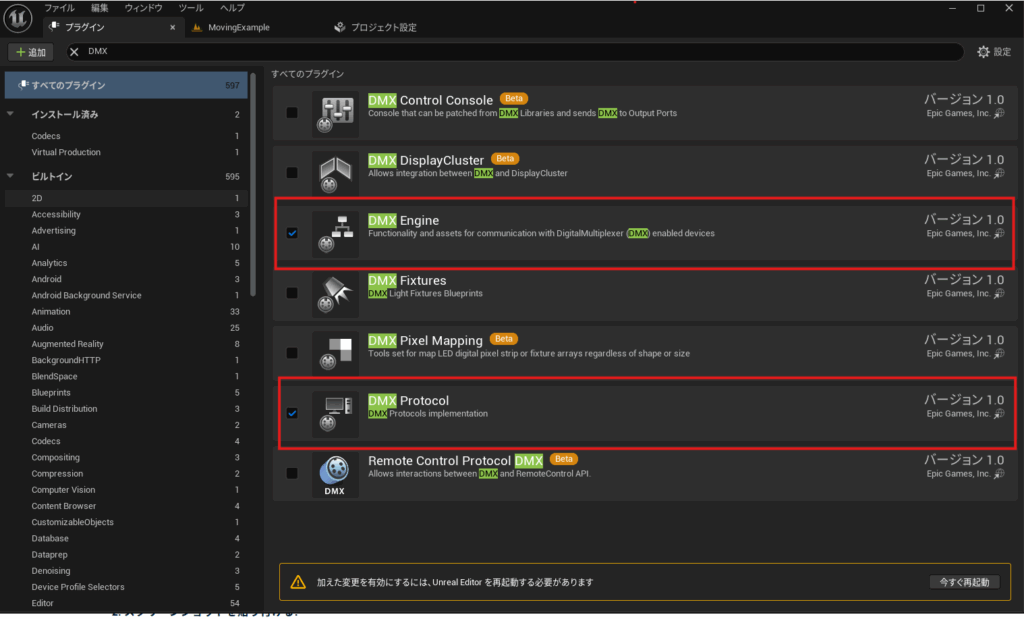
Task: Click the DMX search input field
Action: [515, 52]
